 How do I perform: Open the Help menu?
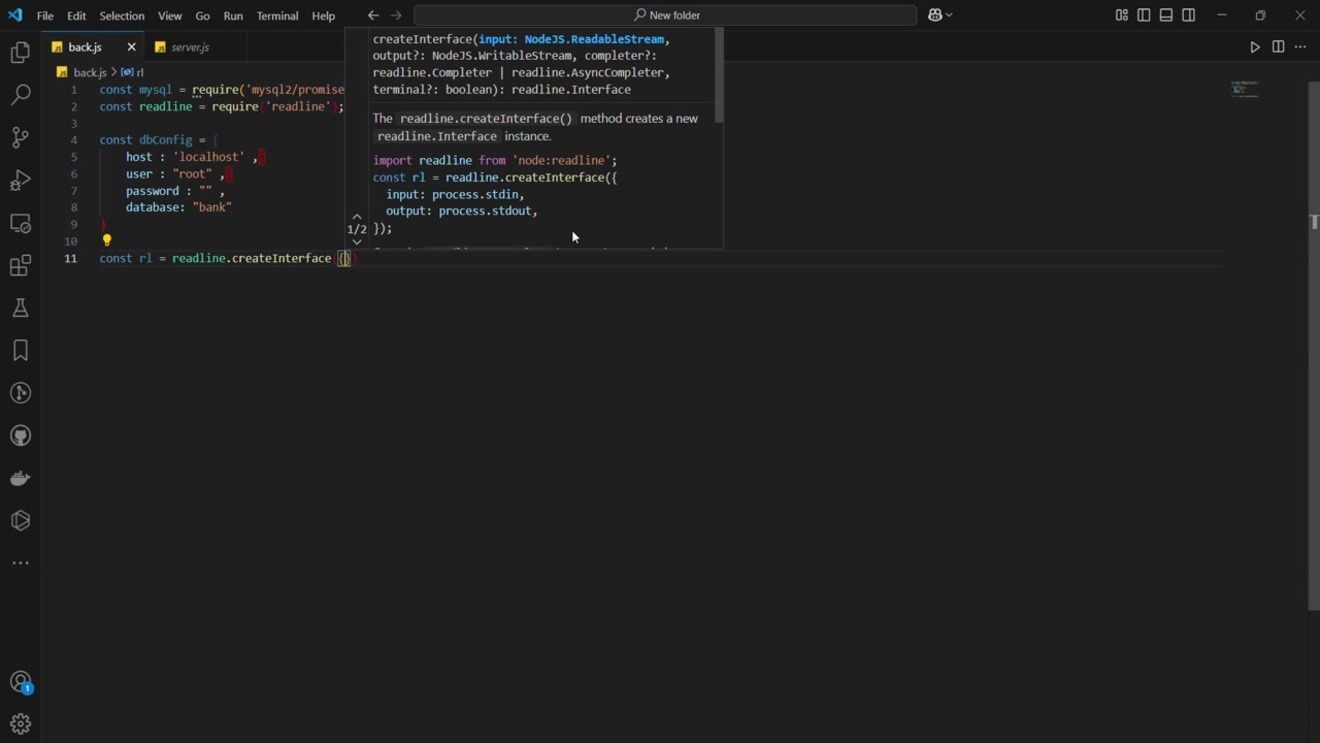coord(323,16)
